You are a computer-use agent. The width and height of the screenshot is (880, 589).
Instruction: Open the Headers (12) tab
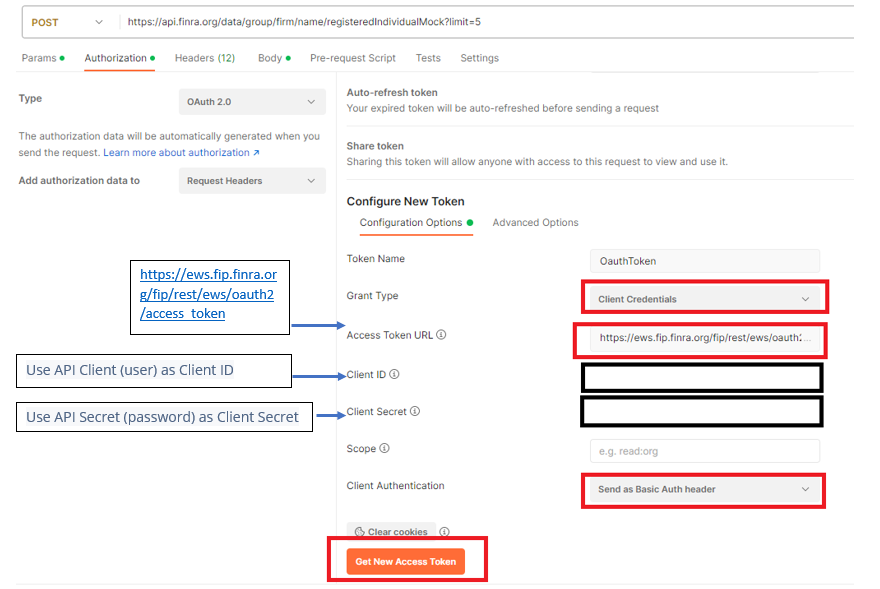tap(204, 58)
